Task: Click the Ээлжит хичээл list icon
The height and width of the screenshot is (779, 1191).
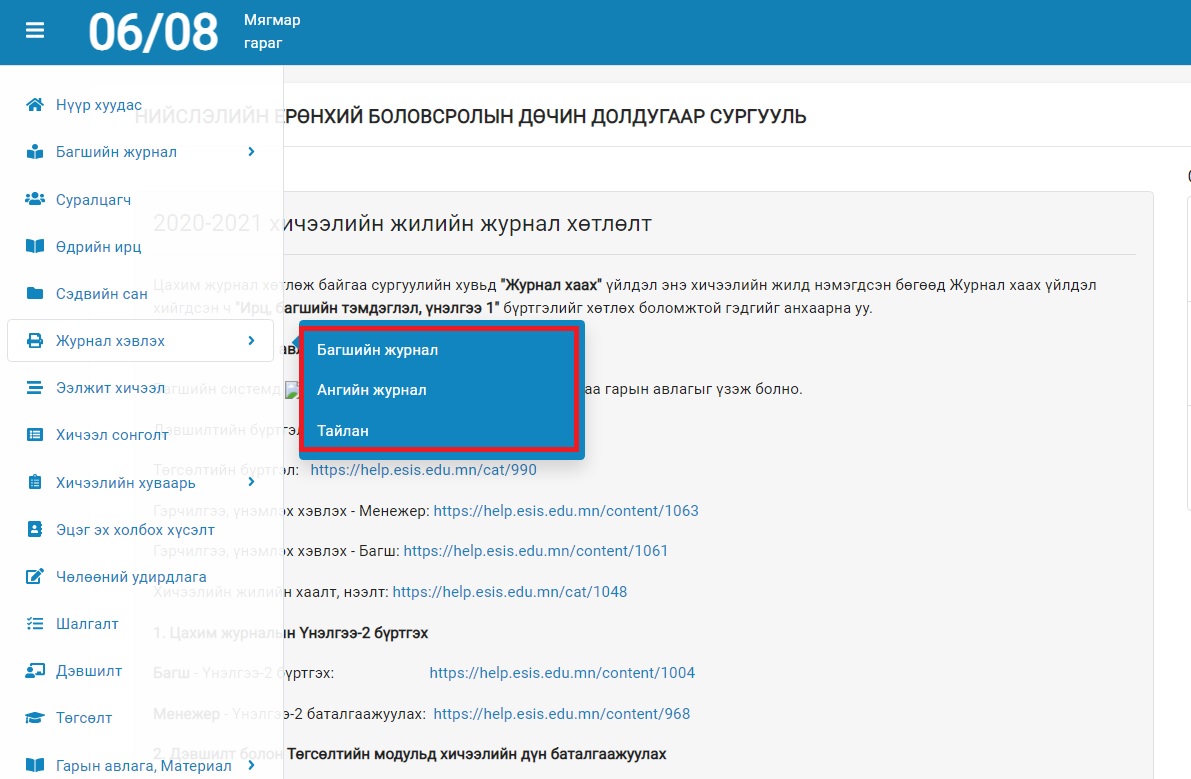Action: (x=35, y=388)
